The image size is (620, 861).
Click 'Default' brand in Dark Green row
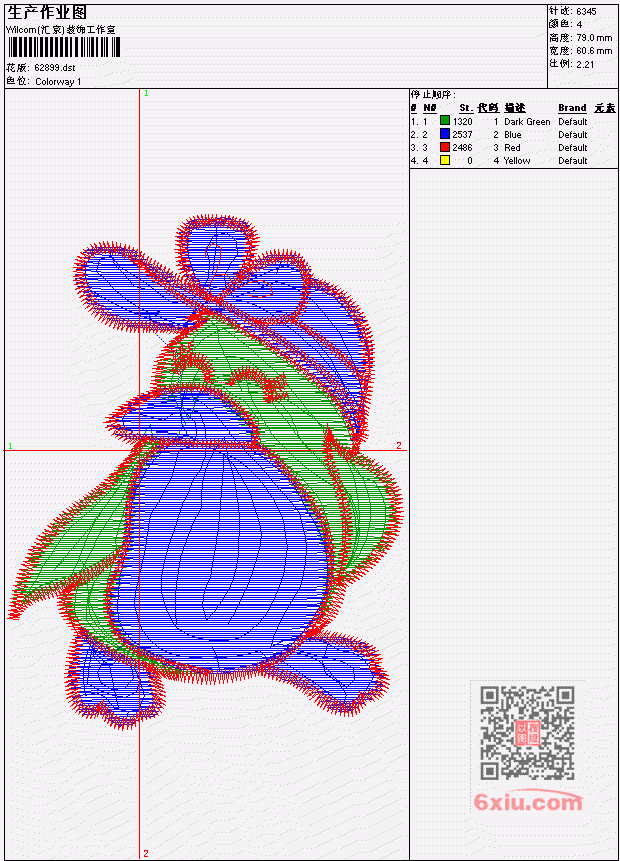tap(573, 121)
